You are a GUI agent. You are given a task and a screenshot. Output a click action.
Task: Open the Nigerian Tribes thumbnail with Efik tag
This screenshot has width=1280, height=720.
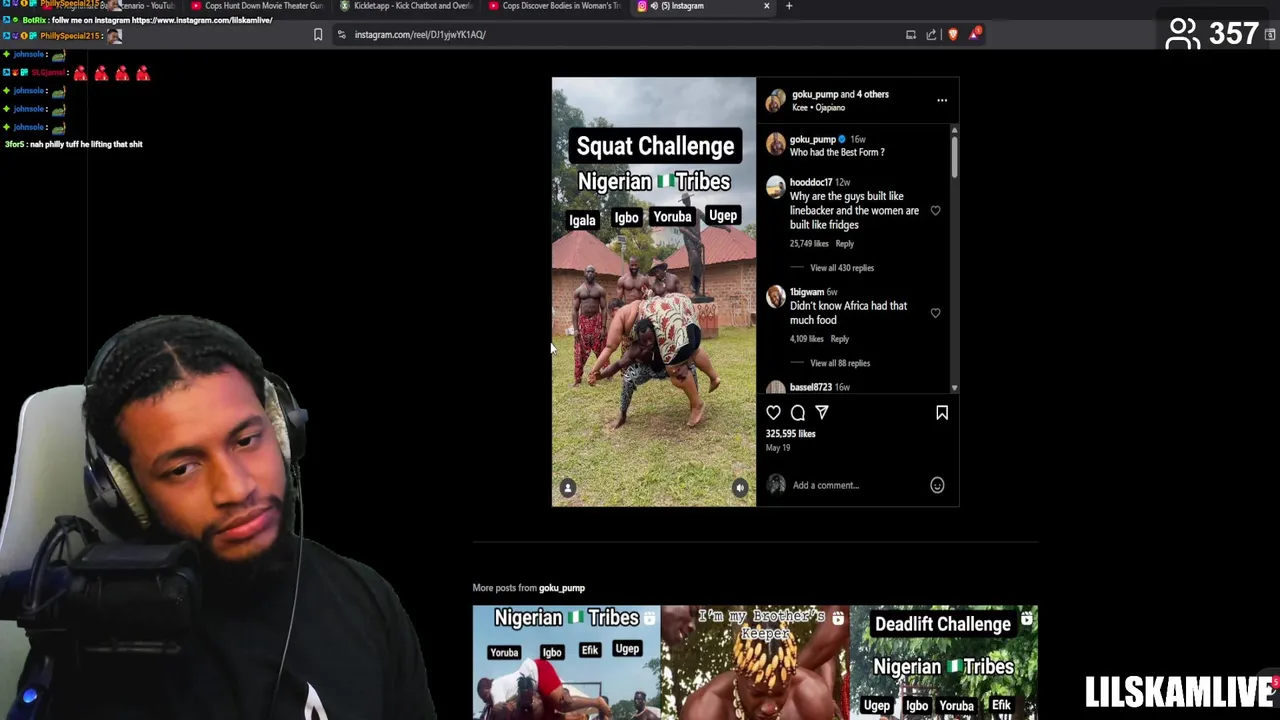point(566,662)
